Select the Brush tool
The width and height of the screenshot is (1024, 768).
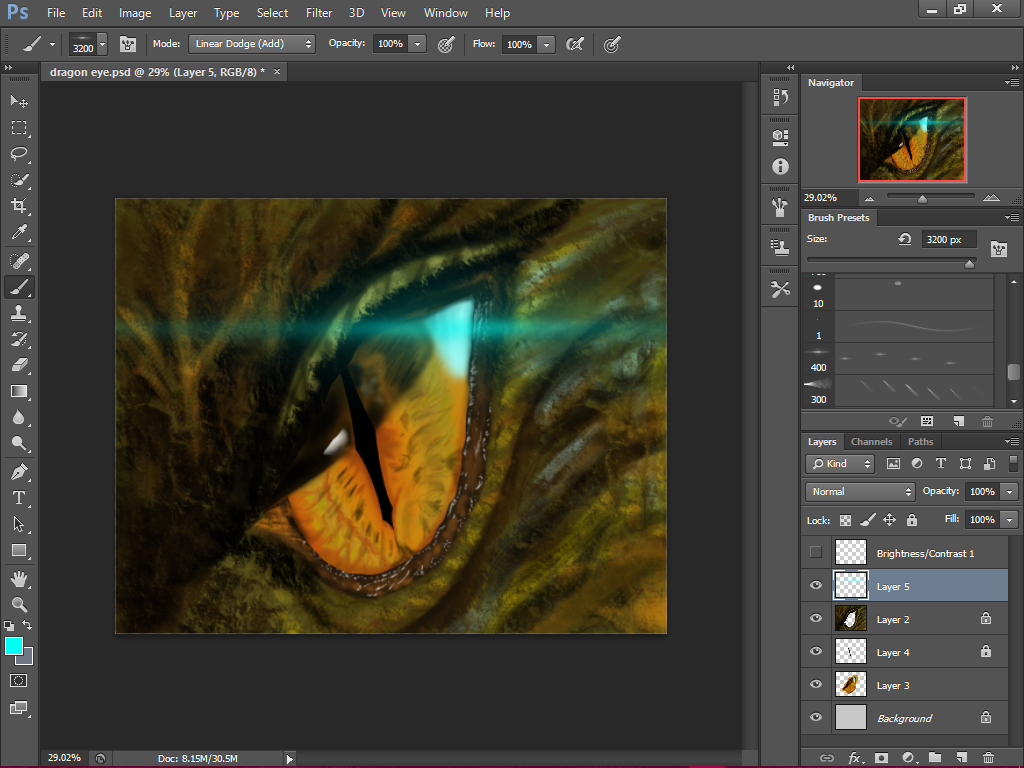[x=20, y=287]
